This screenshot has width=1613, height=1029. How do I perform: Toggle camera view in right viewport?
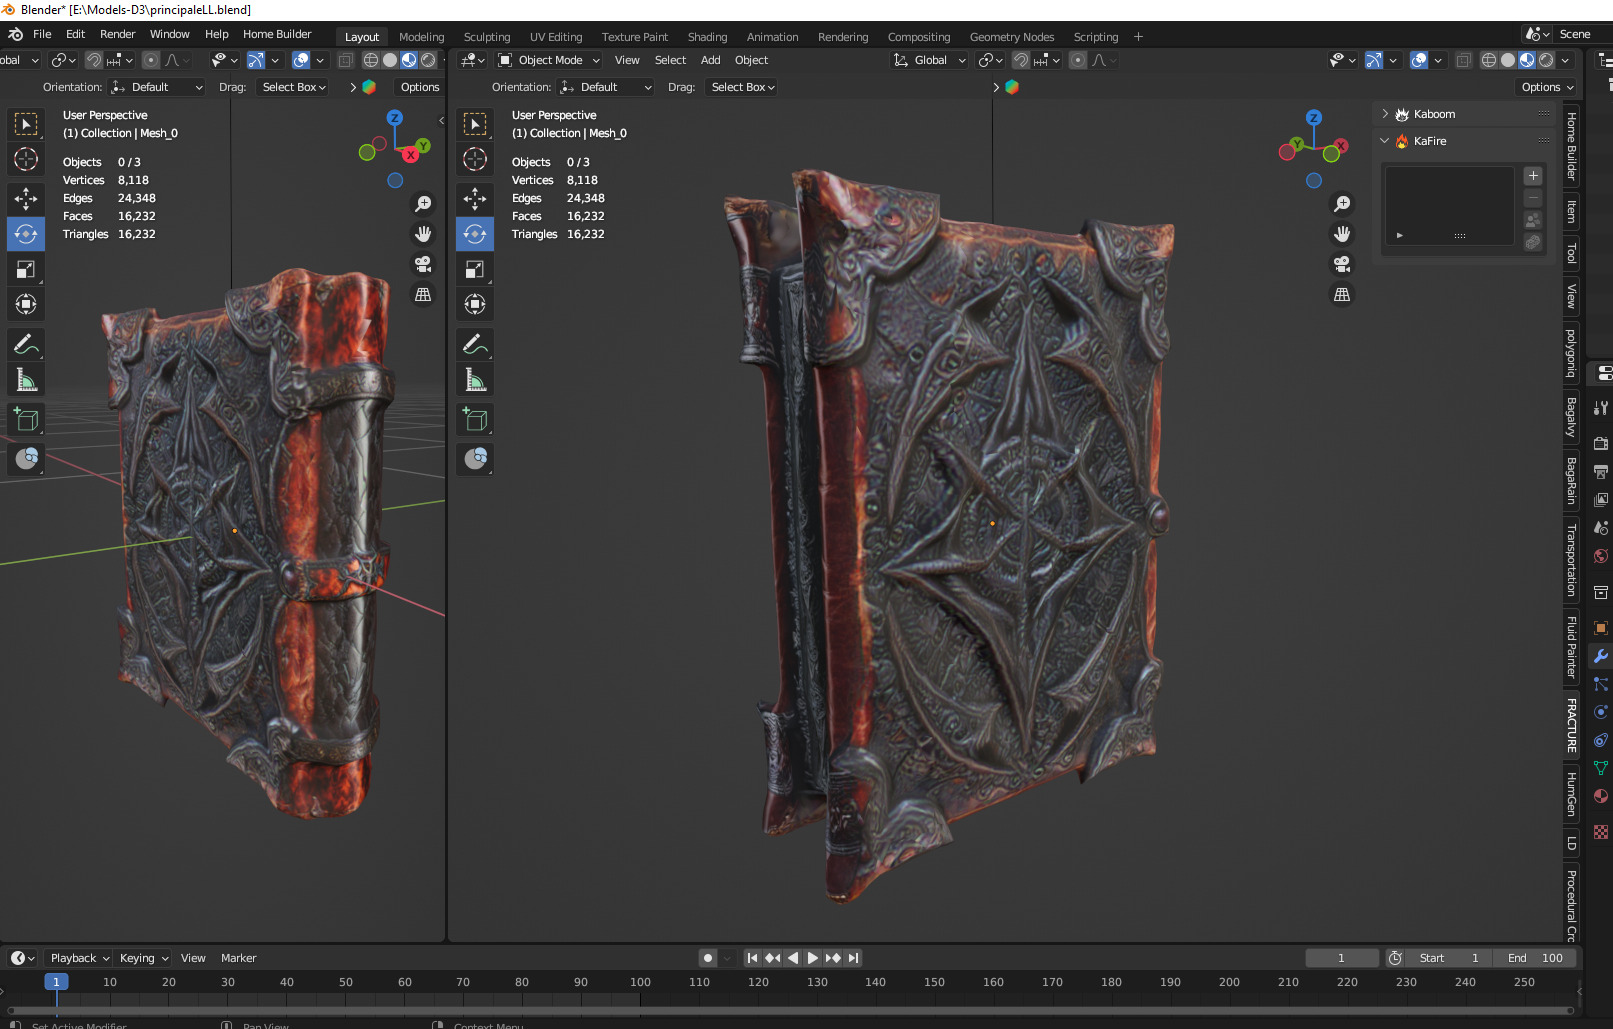pos(1342,264)
